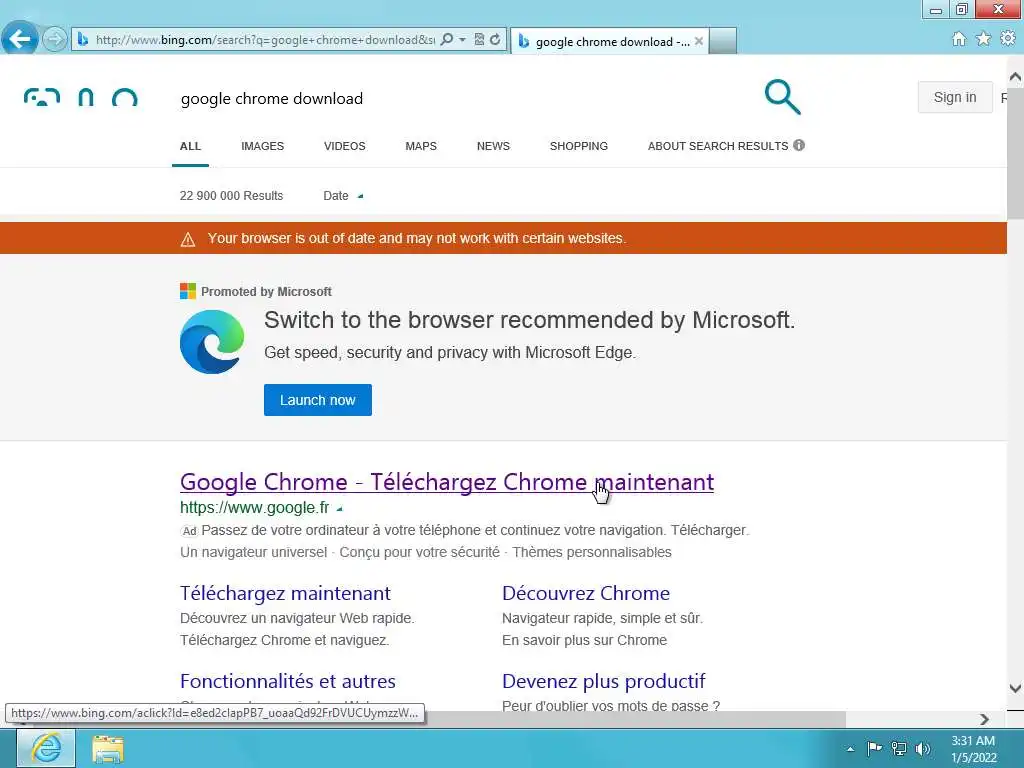Go to the Home page icon
1024x768 pixels.
(959, 39)
